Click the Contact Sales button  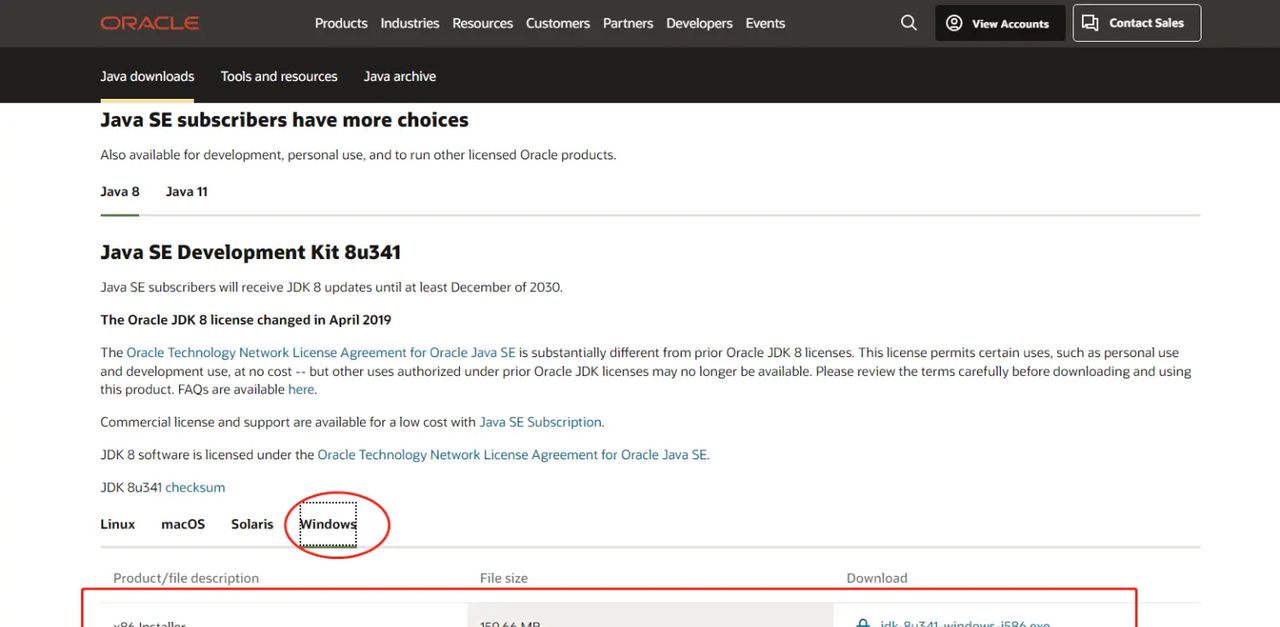pyautogui.click(x=1136, y=23)
